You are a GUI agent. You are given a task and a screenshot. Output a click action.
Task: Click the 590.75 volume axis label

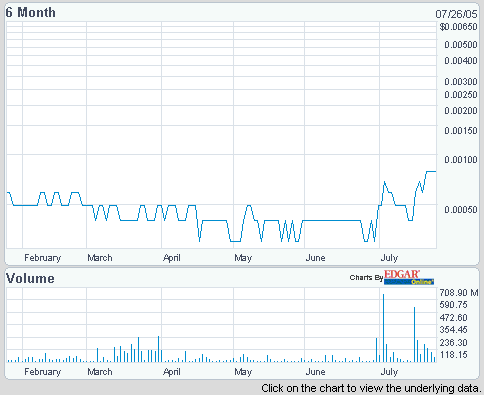[453, 305]
